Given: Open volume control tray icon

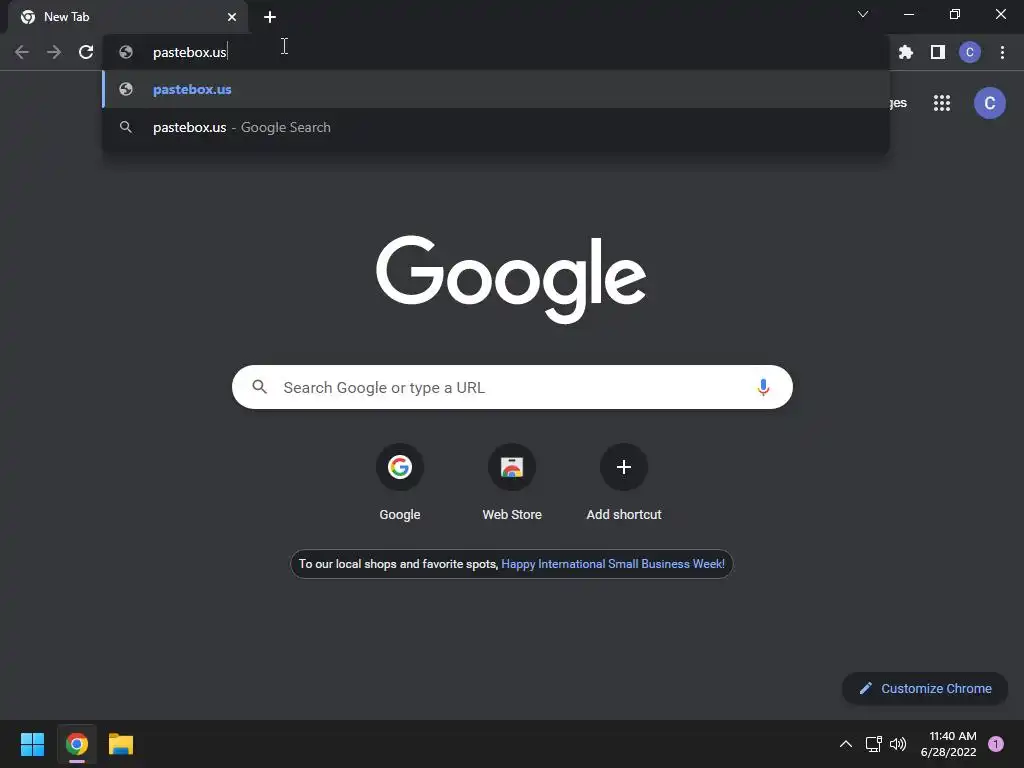Looking at the screenshot, I should 898,744.
